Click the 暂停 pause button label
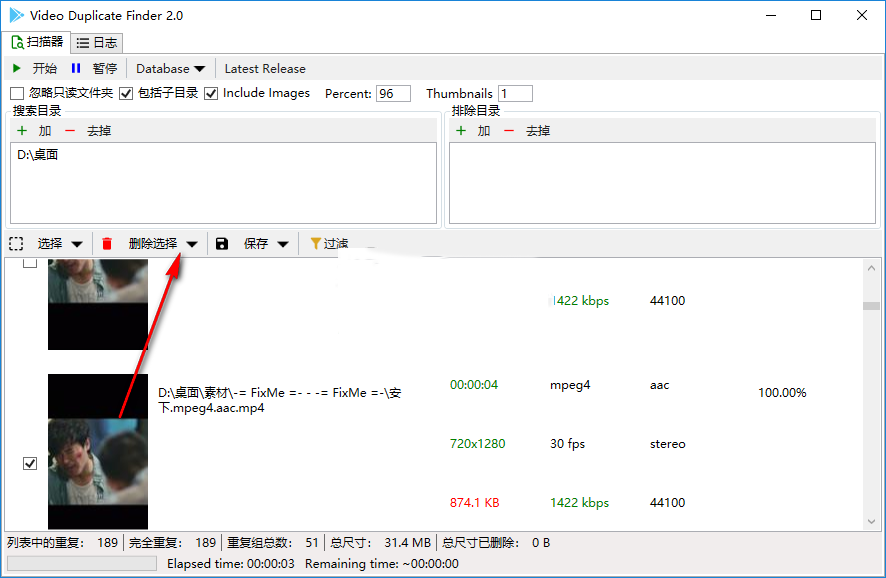886x578 pixels. (x=105, y=68)
